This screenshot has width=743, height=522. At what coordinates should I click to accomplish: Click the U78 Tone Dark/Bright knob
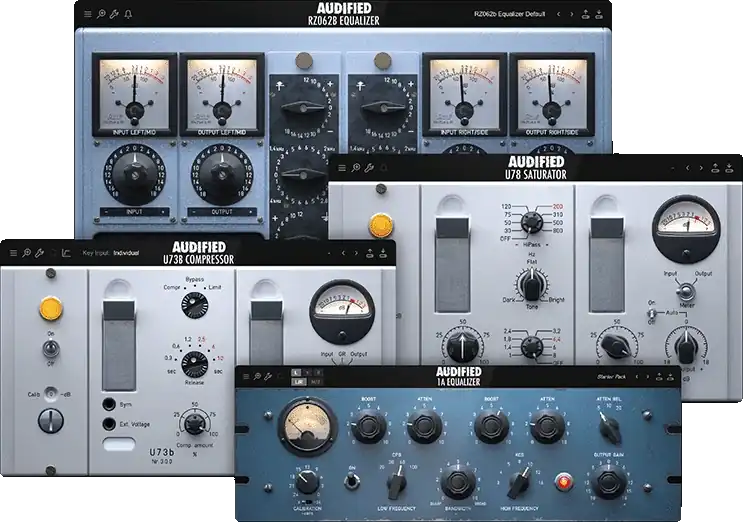click(531, 284)
